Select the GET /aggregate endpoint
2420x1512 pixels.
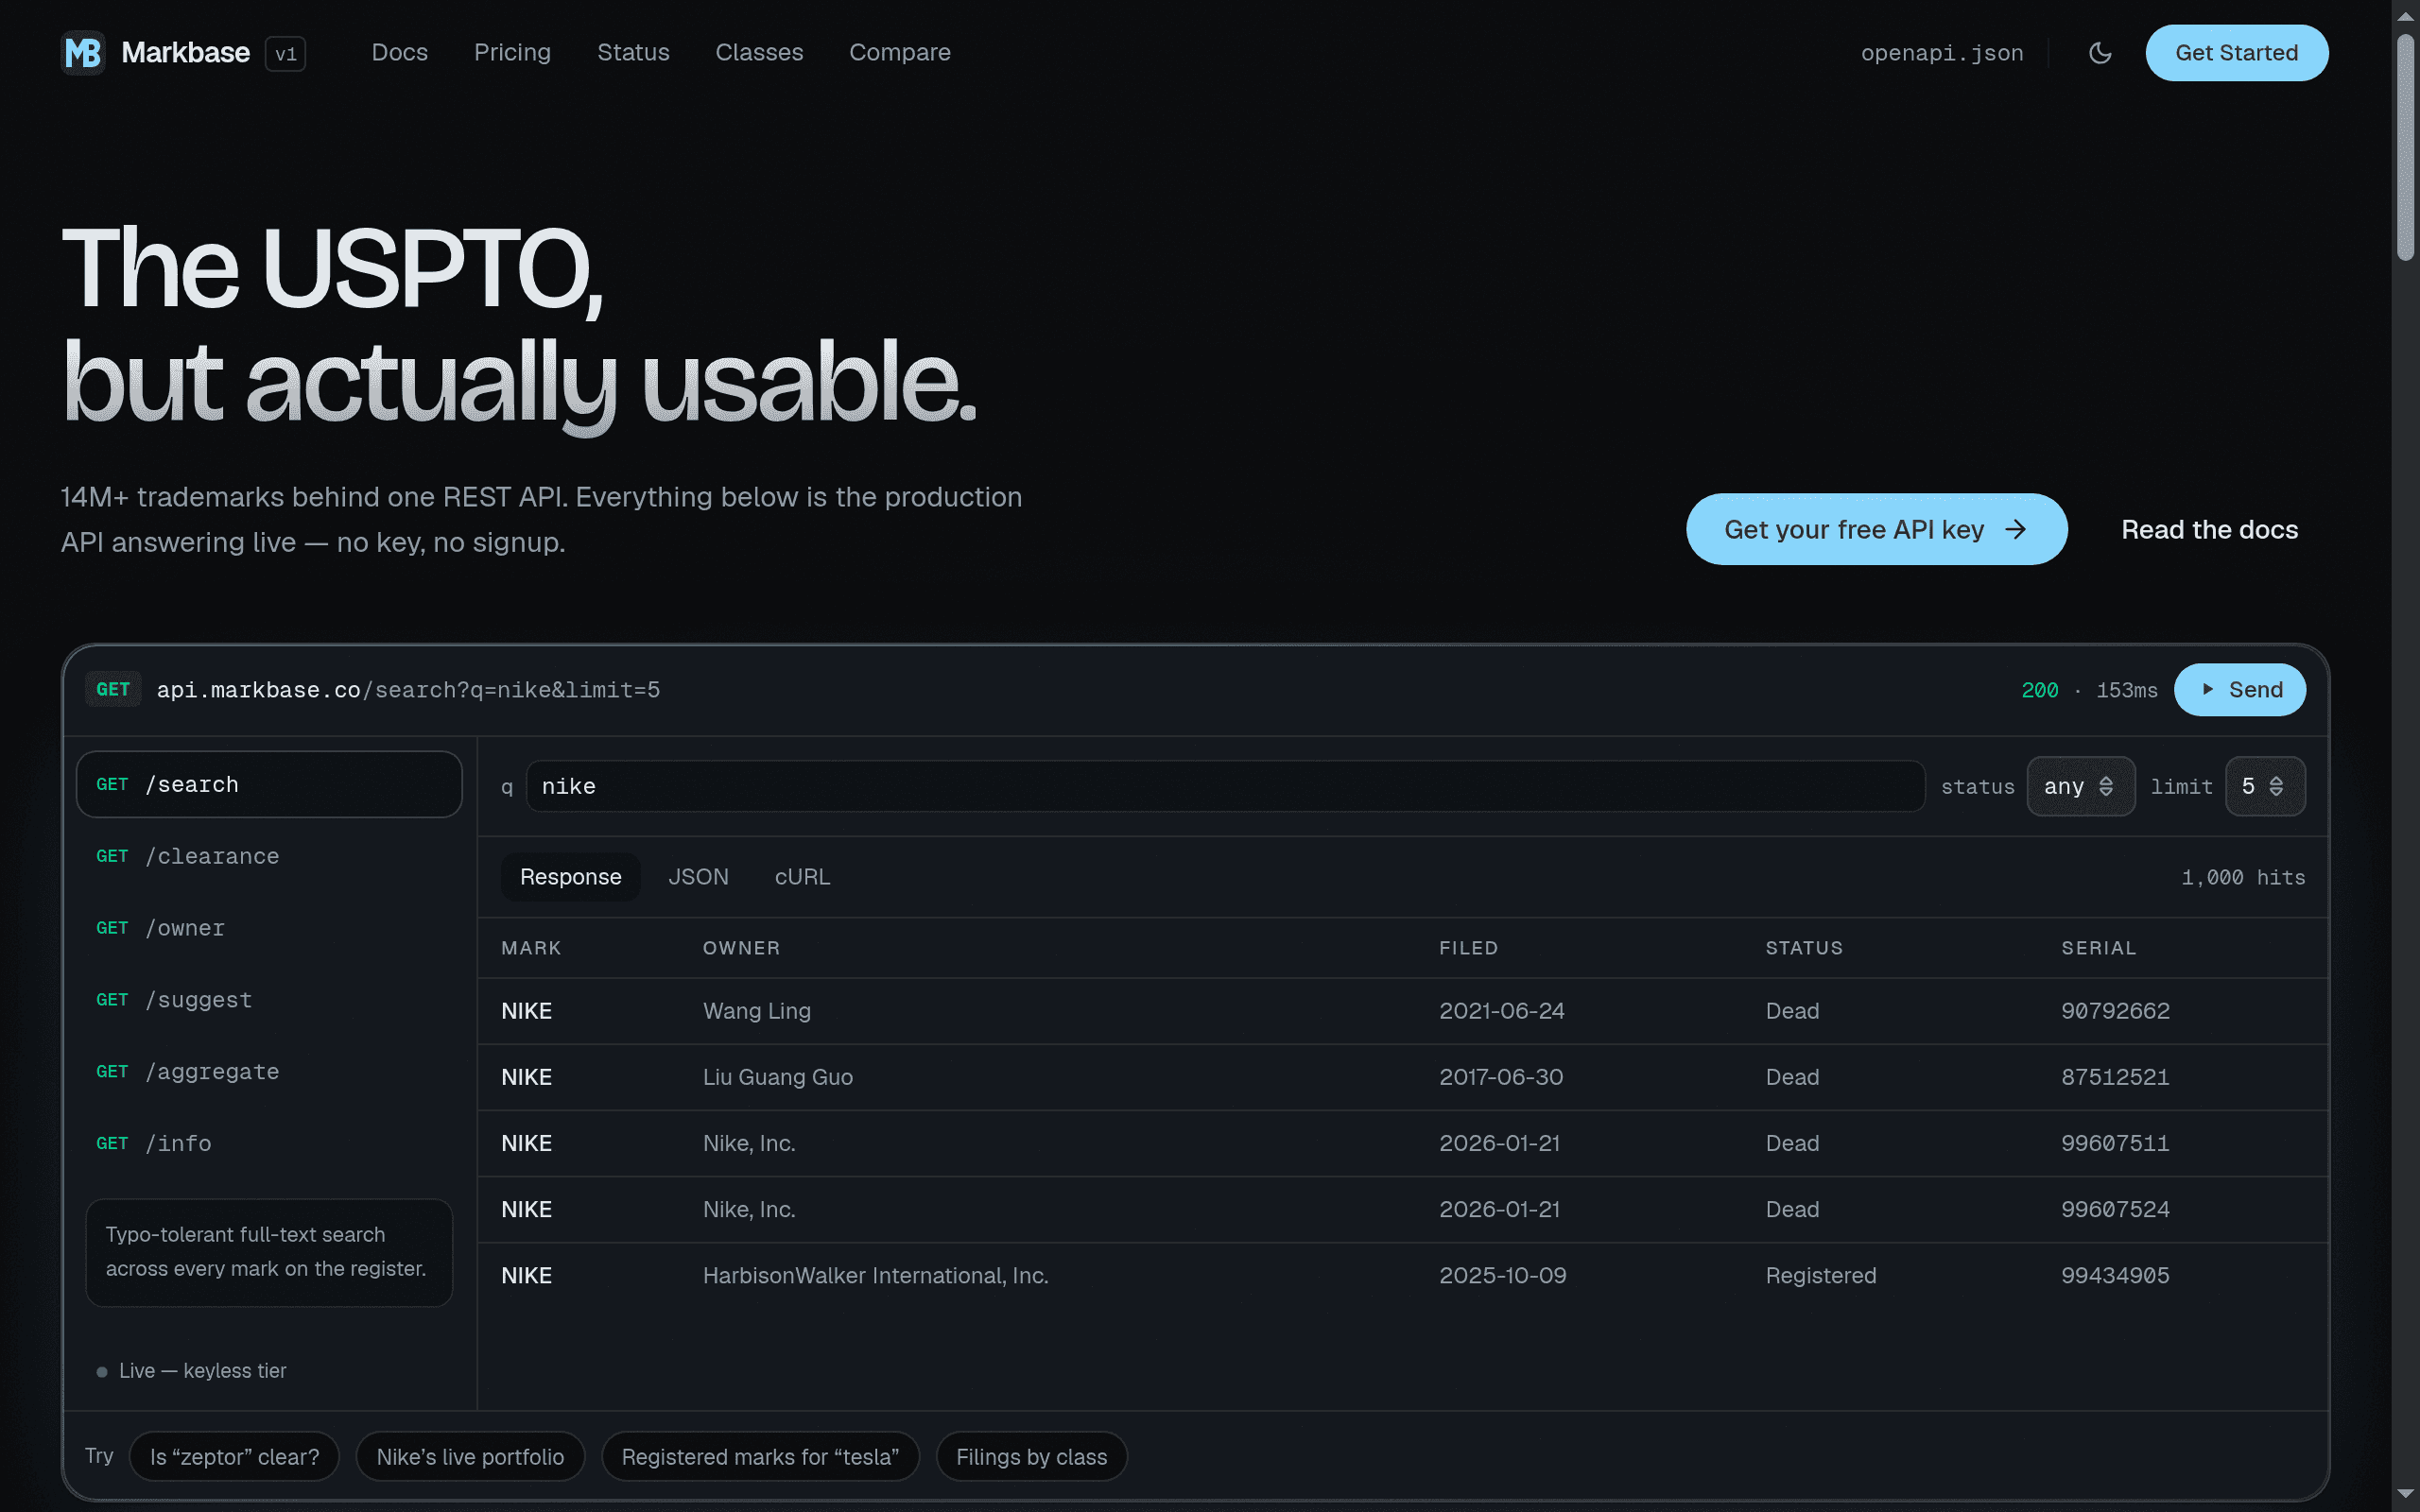(269, 1072)
